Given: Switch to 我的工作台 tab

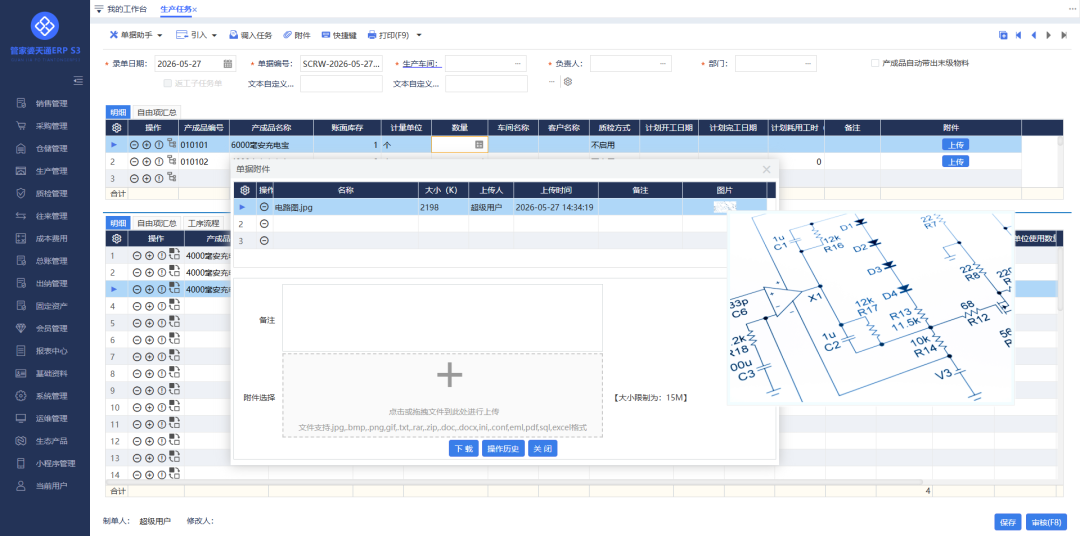Looking at the screenshot, I should click(x=127, y=9).
